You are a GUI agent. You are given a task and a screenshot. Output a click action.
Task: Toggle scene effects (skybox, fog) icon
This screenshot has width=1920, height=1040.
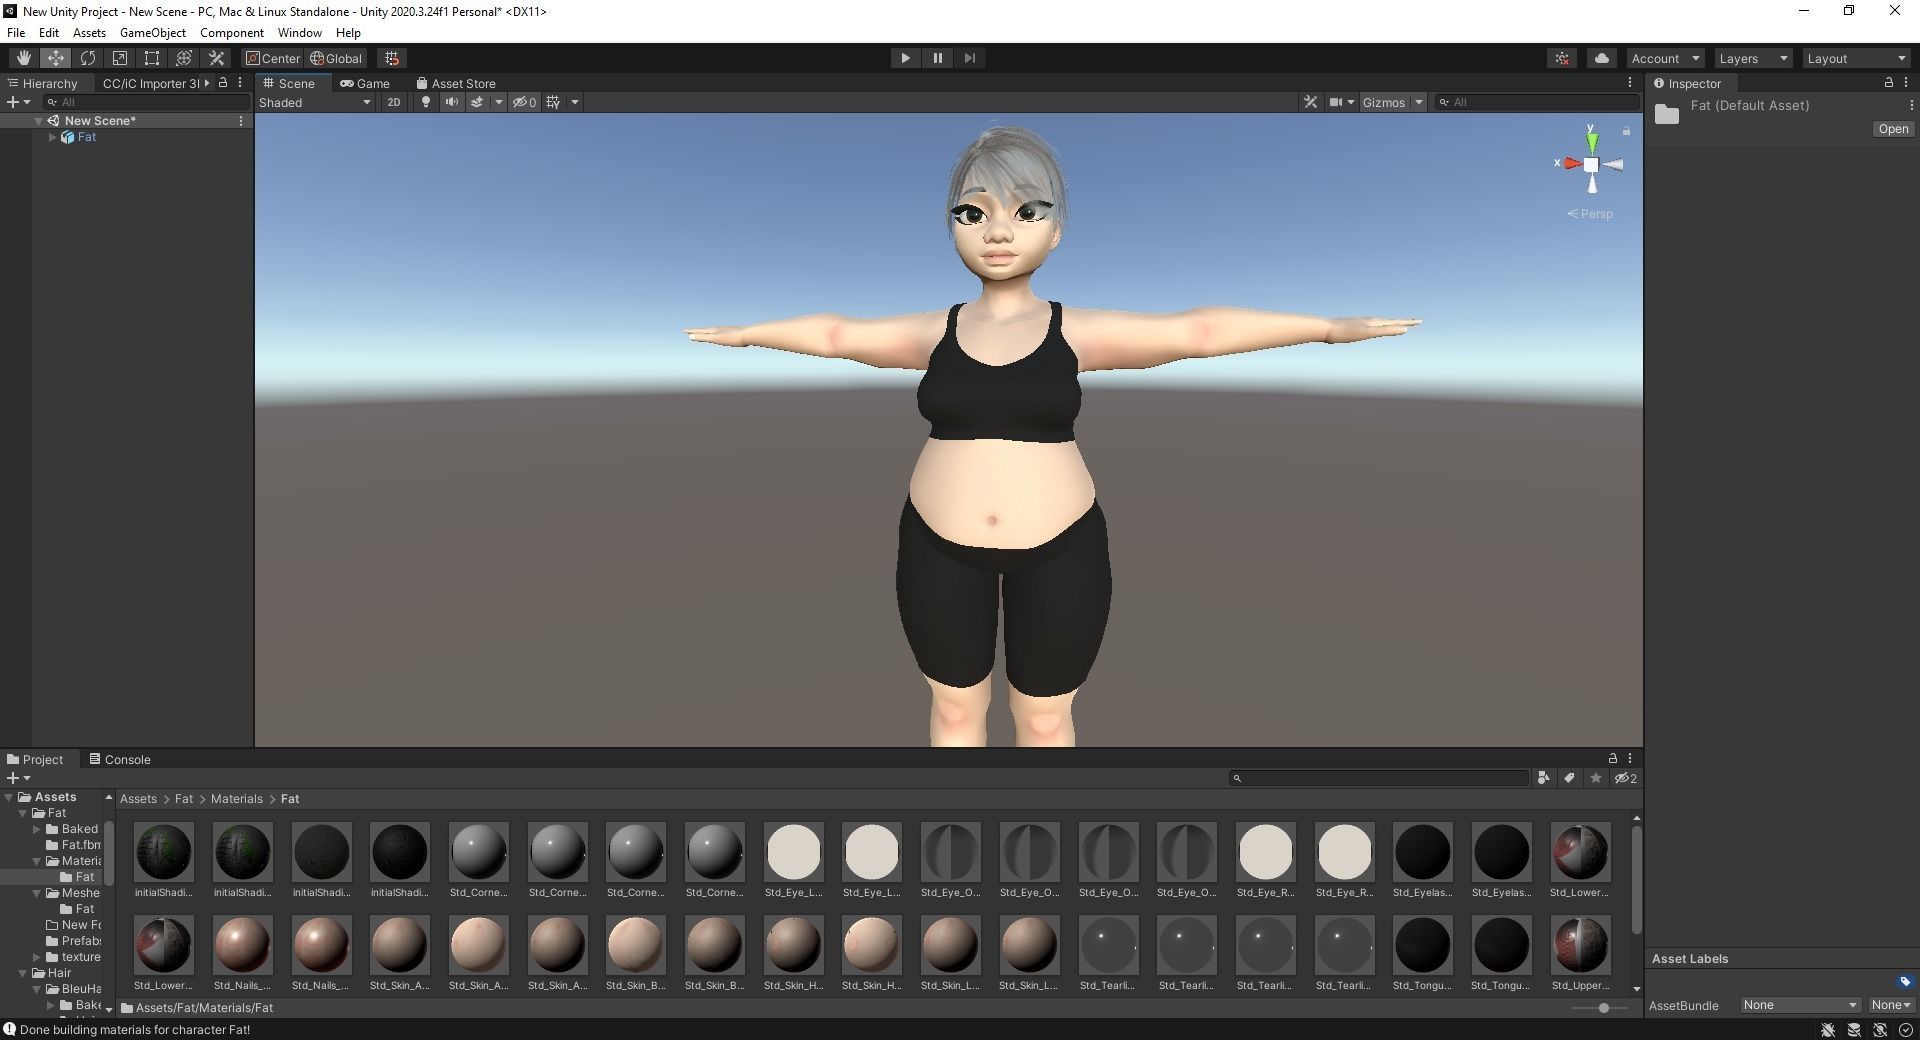[x=477, y=102]
